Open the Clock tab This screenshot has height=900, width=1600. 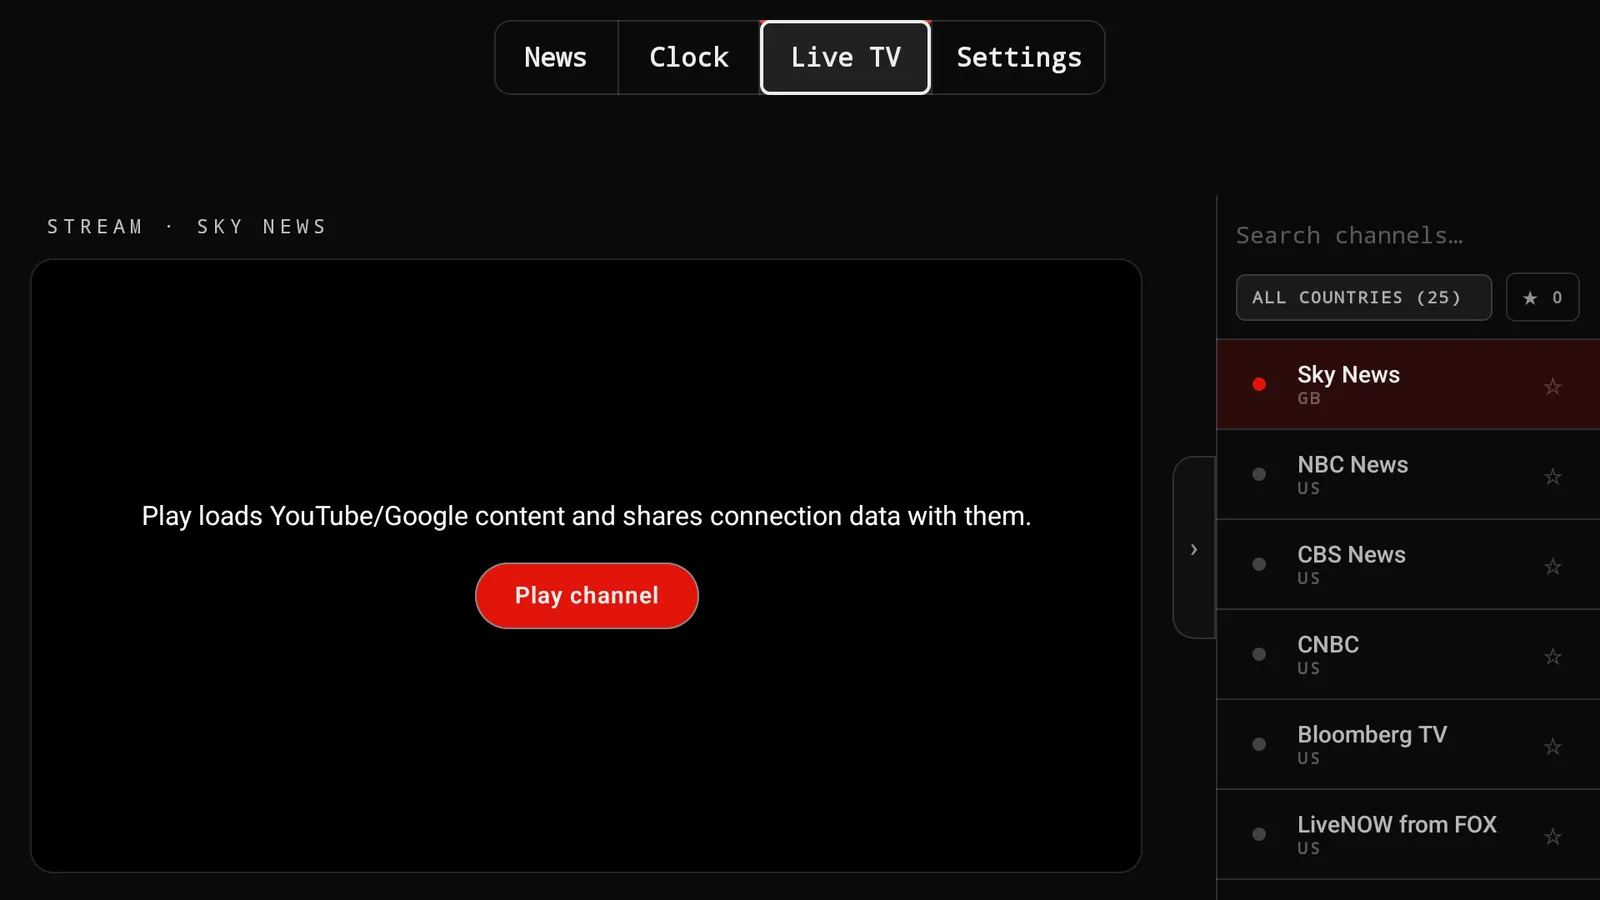tap(689, 57)
